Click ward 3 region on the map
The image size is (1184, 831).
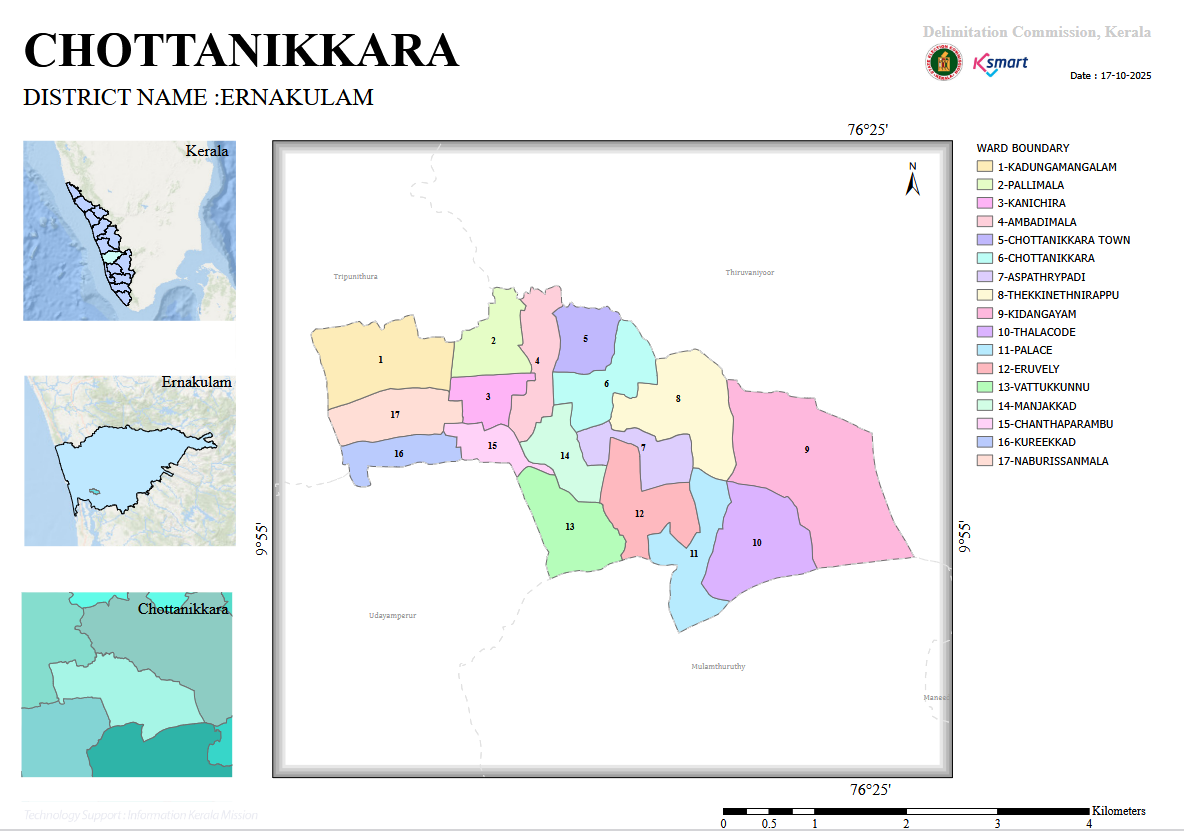coord(488,397)
